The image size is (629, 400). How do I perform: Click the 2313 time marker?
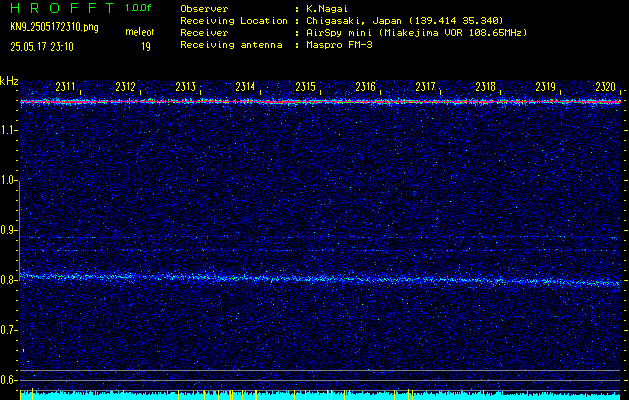(185, 87)
